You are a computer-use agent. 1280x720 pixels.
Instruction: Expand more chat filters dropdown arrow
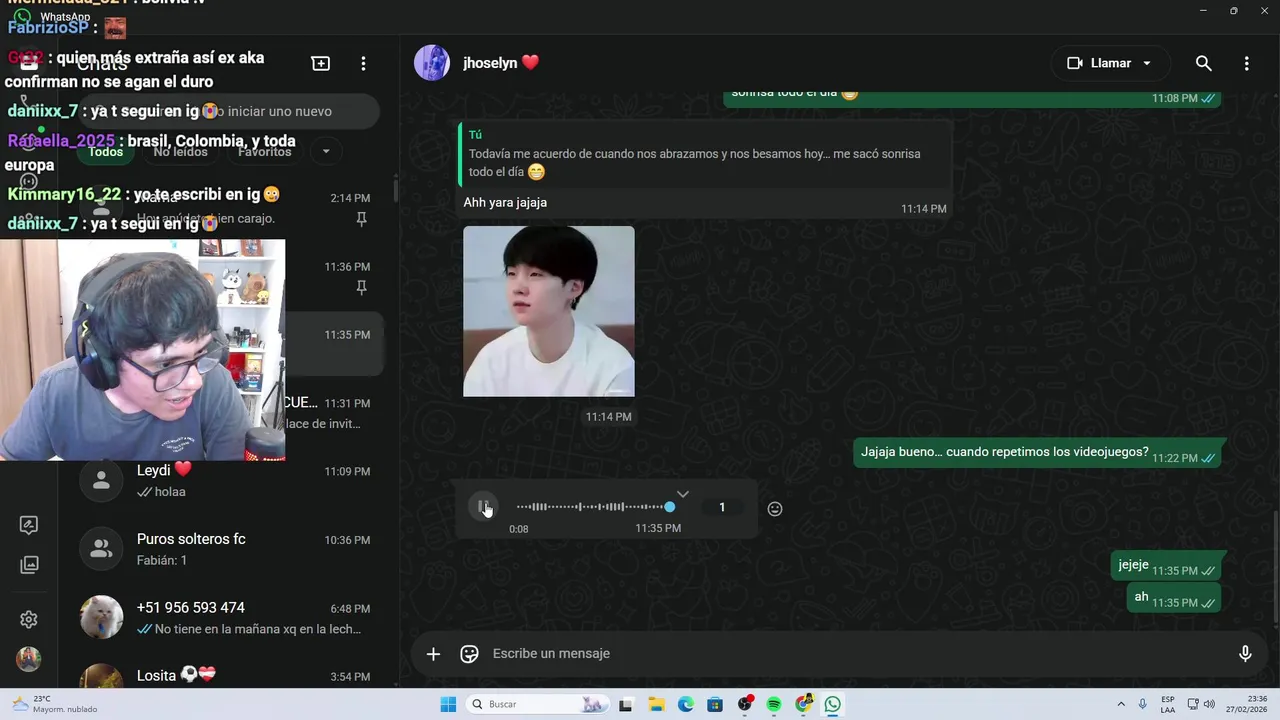tap(325, 152)
